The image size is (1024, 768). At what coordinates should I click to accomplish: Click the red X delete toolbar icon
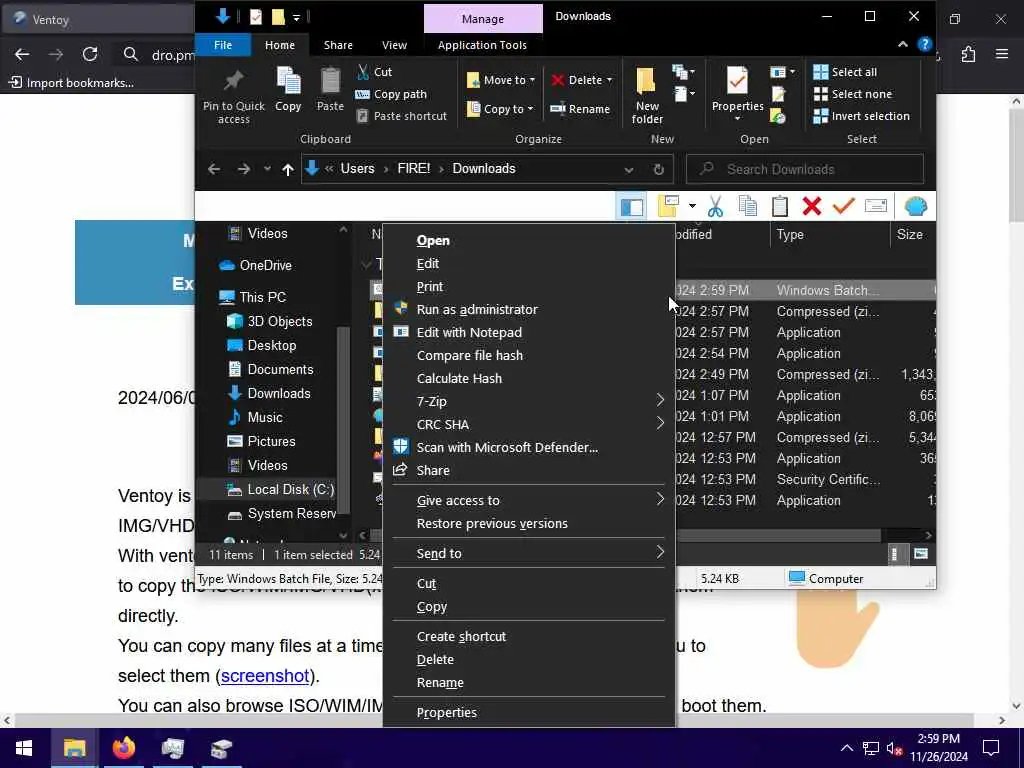point(812,206)
